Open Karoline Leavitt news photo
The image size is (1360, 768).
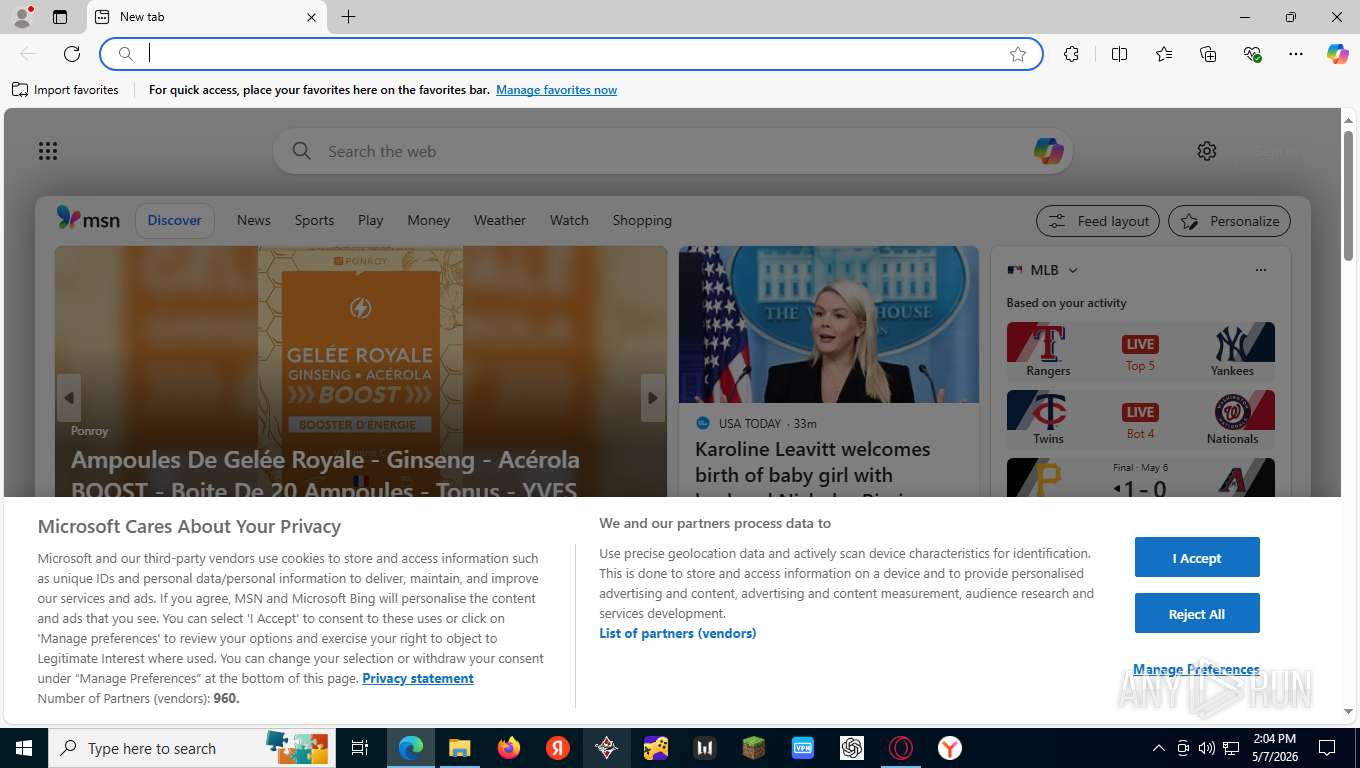(x=829, y=325)
